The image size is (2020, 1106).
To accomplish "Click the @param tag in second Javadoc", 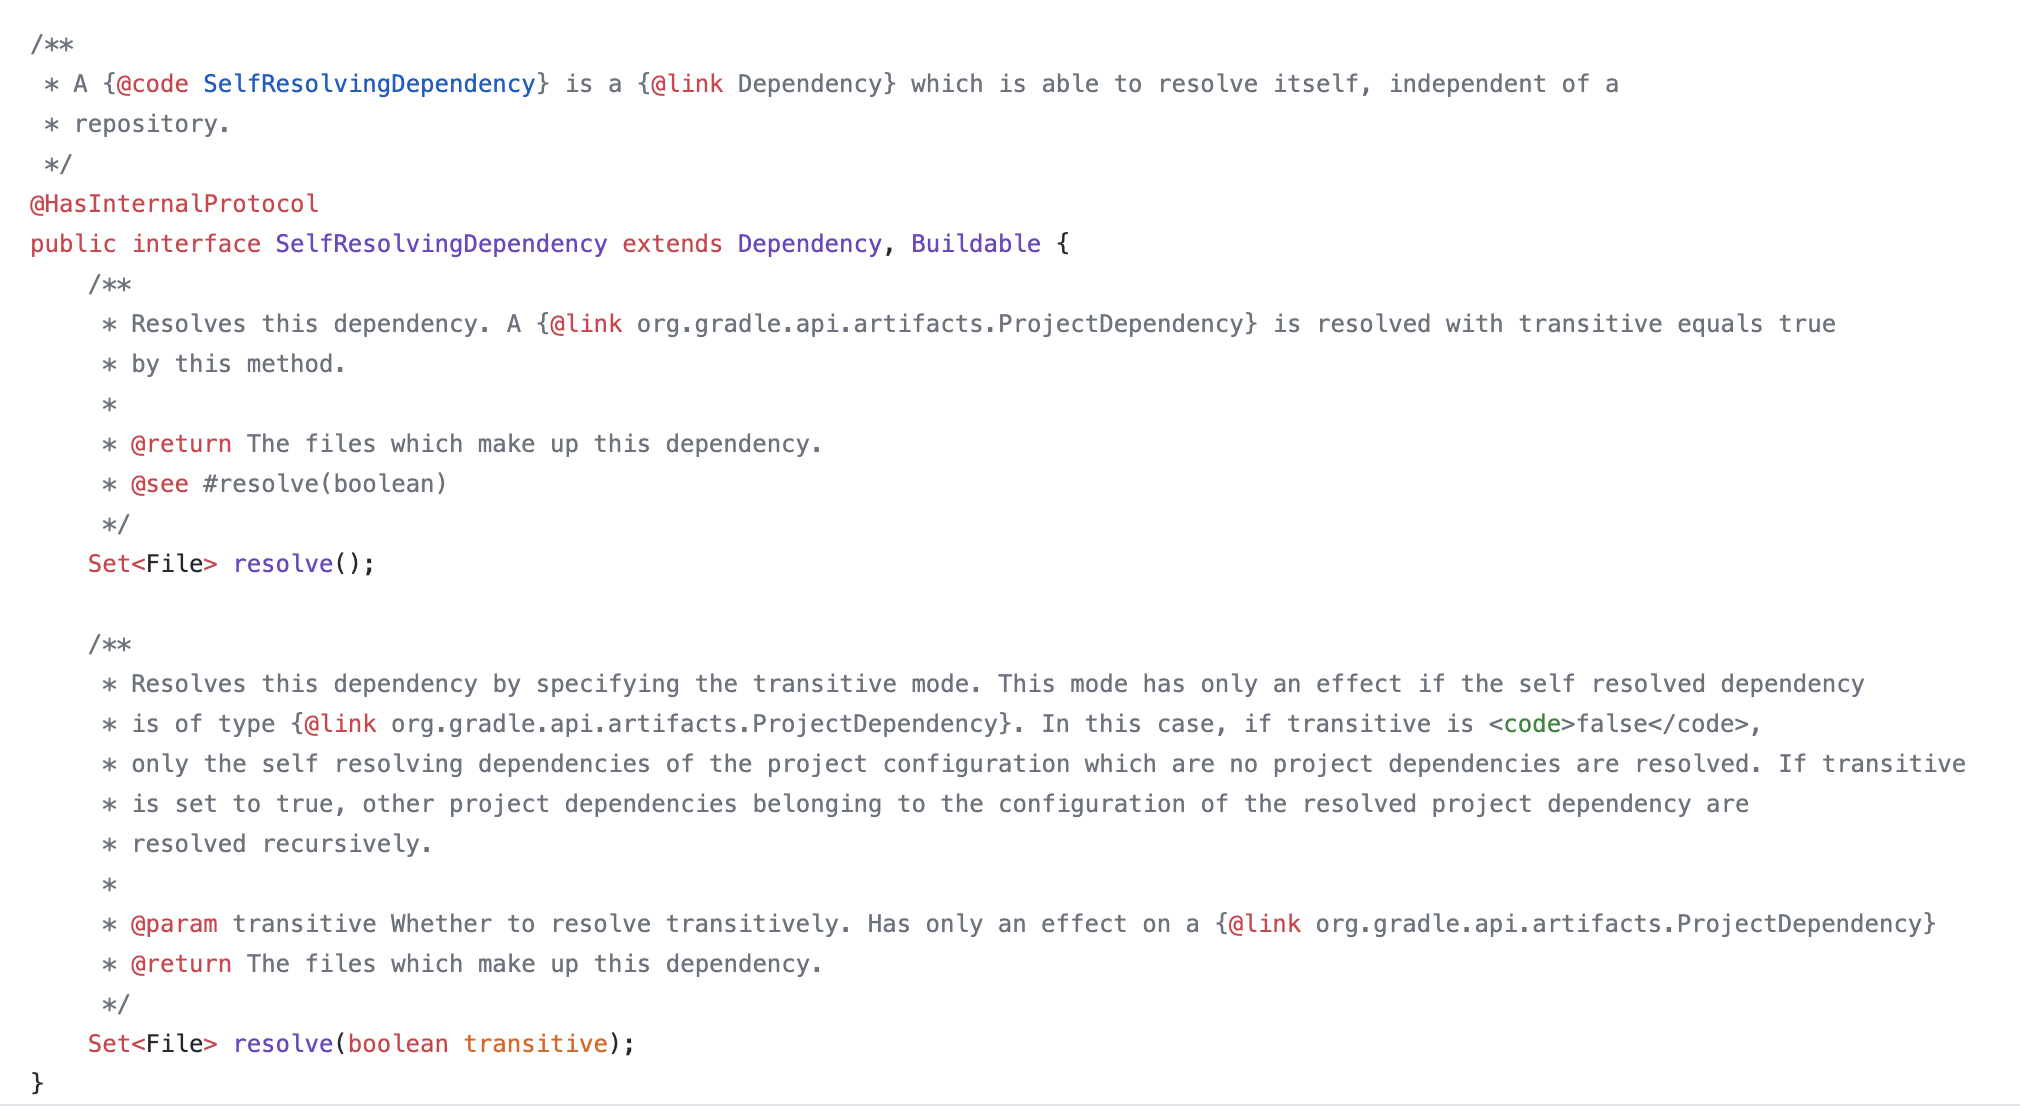I will coord(174,924).
